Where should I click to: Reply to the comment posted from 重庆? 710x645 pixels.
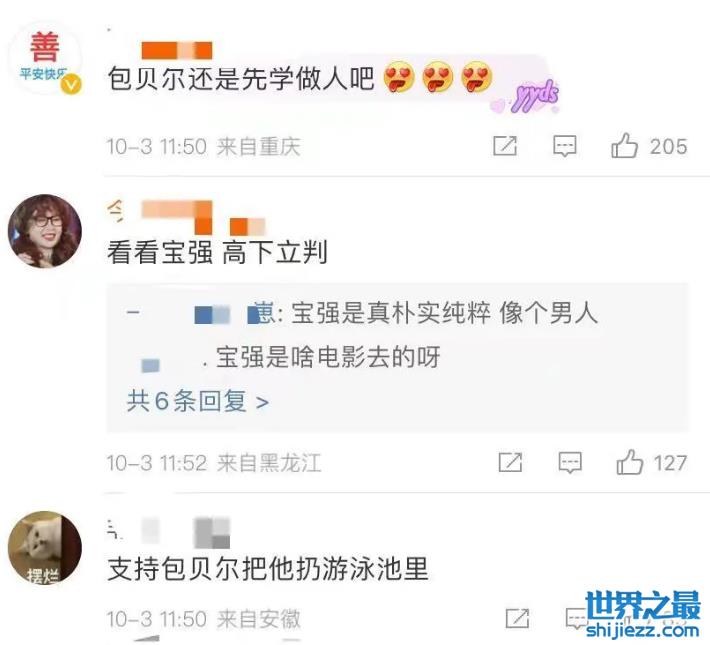pos(565,146)
